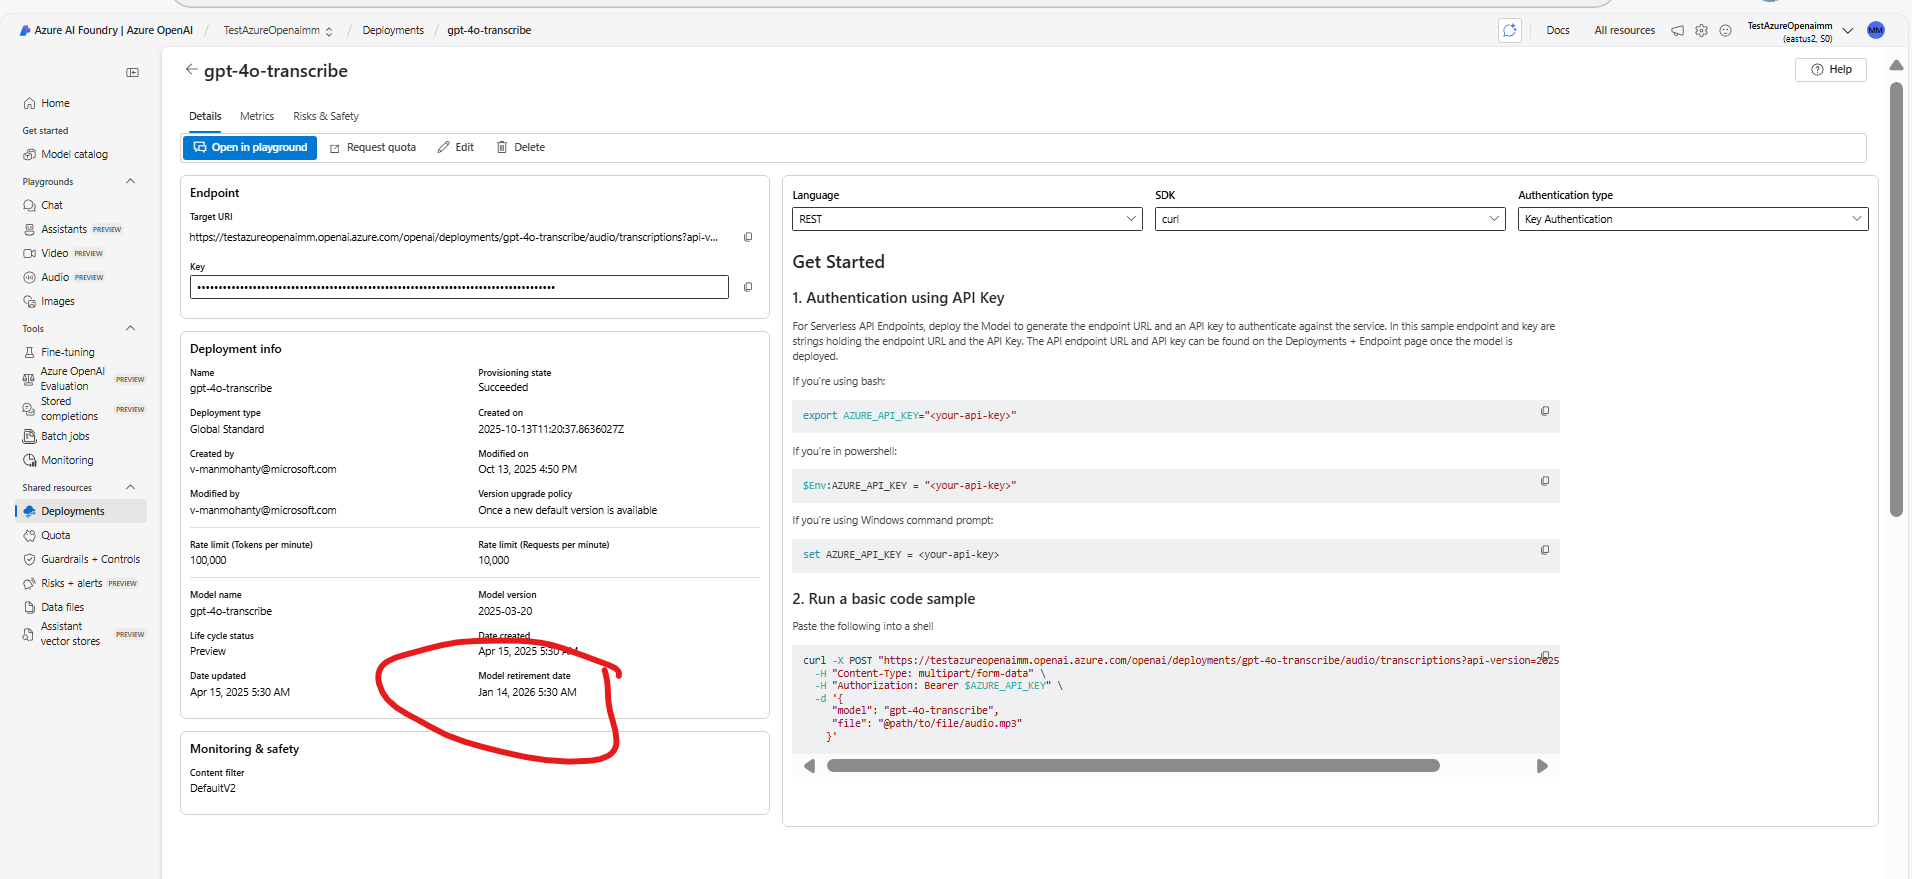Click Request quota

click(373, 147)
